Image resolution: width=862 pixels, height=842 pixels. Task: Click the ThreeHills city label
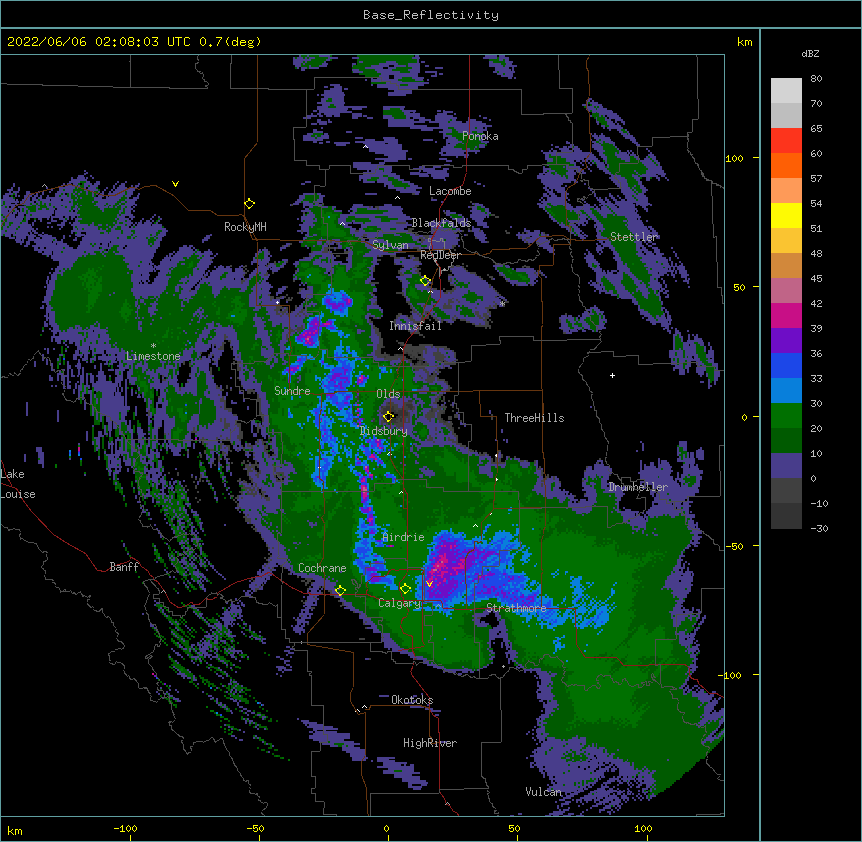[534, 418]
